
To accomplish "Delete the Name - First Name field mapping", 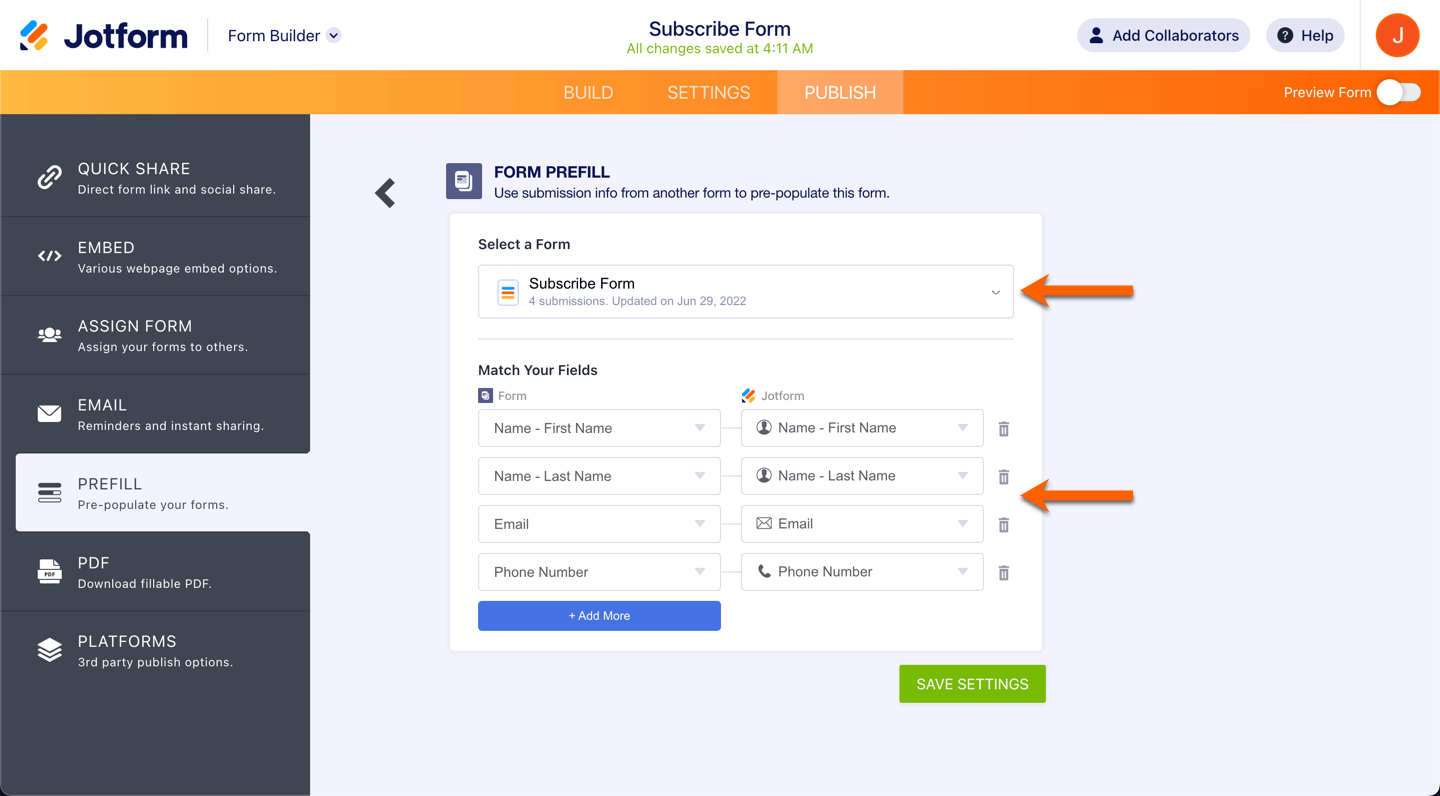I will point(1004,429).
